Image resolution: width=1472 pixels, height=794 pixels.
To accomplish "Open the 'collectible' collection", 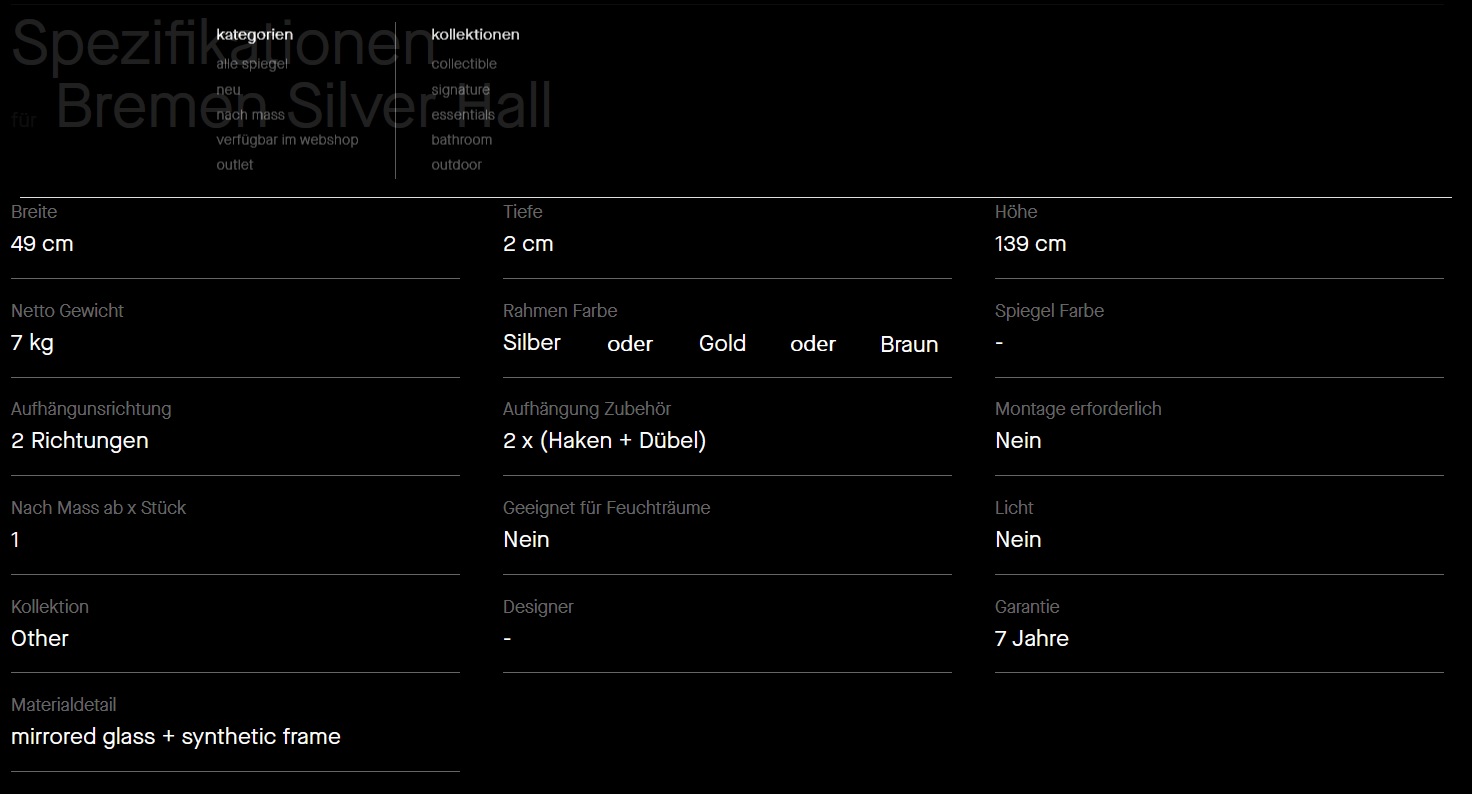I will point(464,64).
